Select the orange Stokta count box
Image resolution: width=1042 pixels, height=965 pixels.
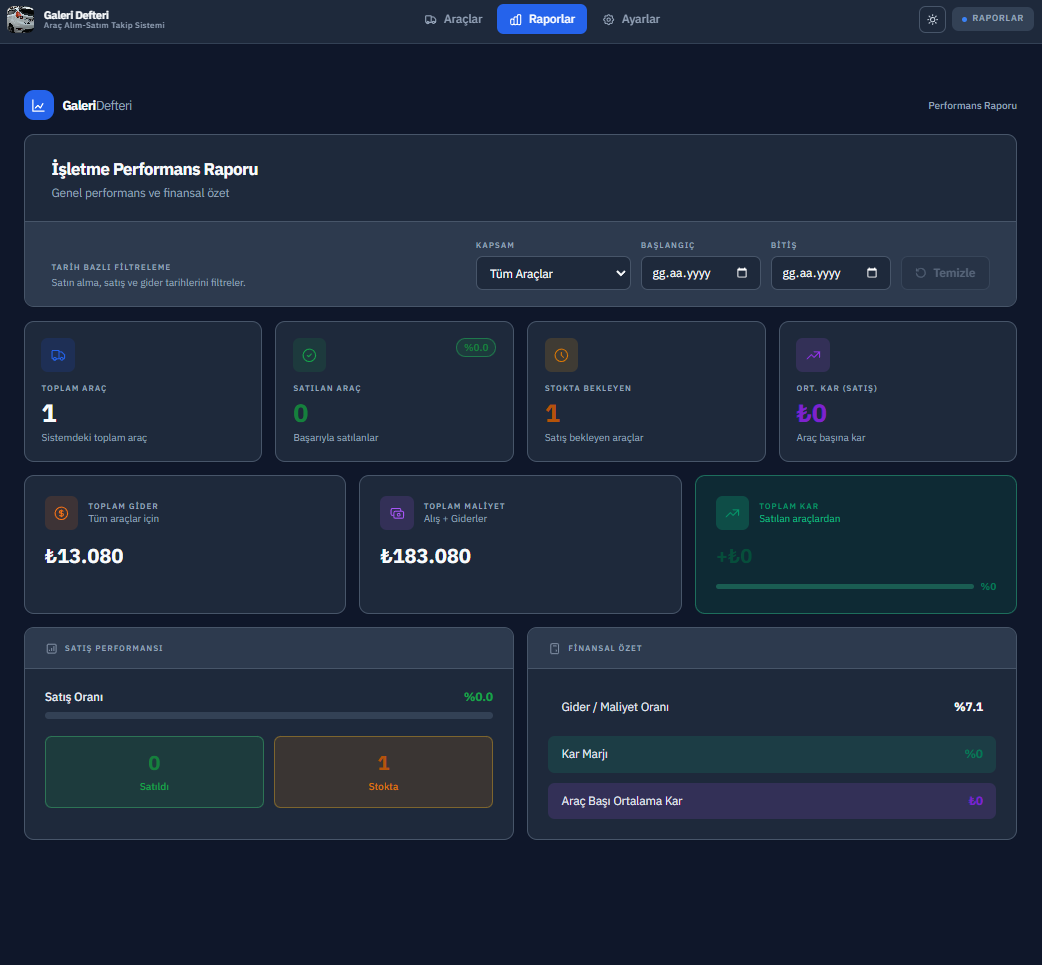(x=383, y=772)
